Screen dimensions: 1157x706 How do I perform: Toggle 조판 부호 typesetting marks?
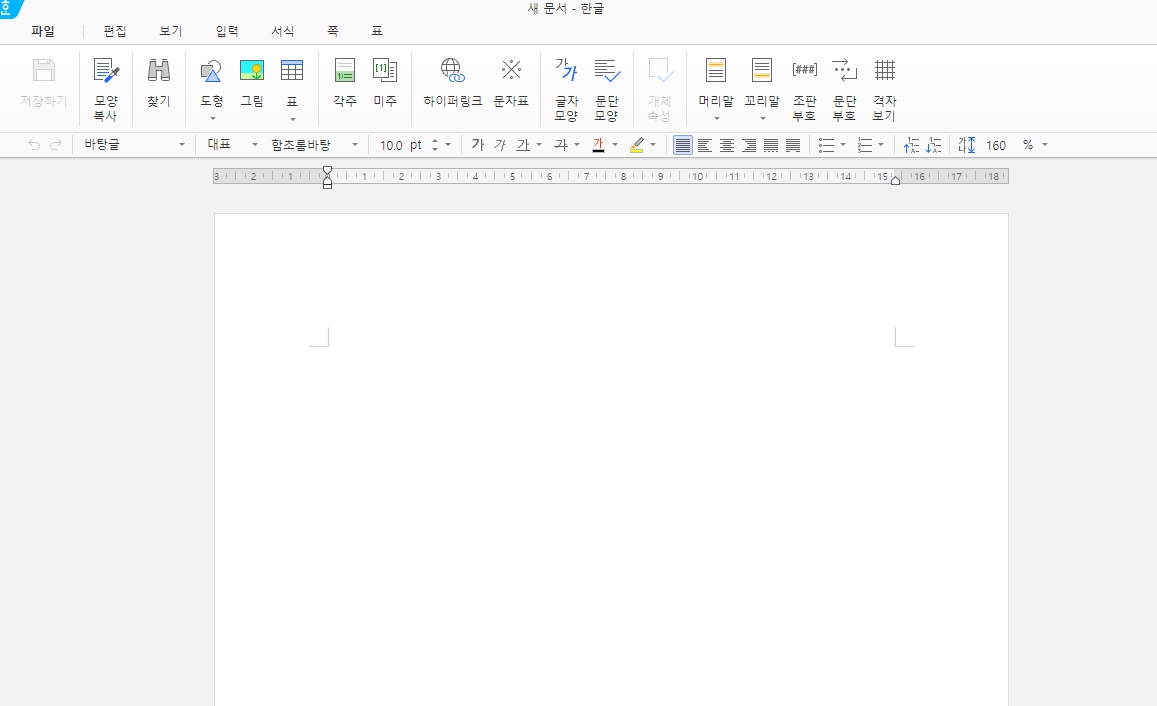click(x=804, y=89)
